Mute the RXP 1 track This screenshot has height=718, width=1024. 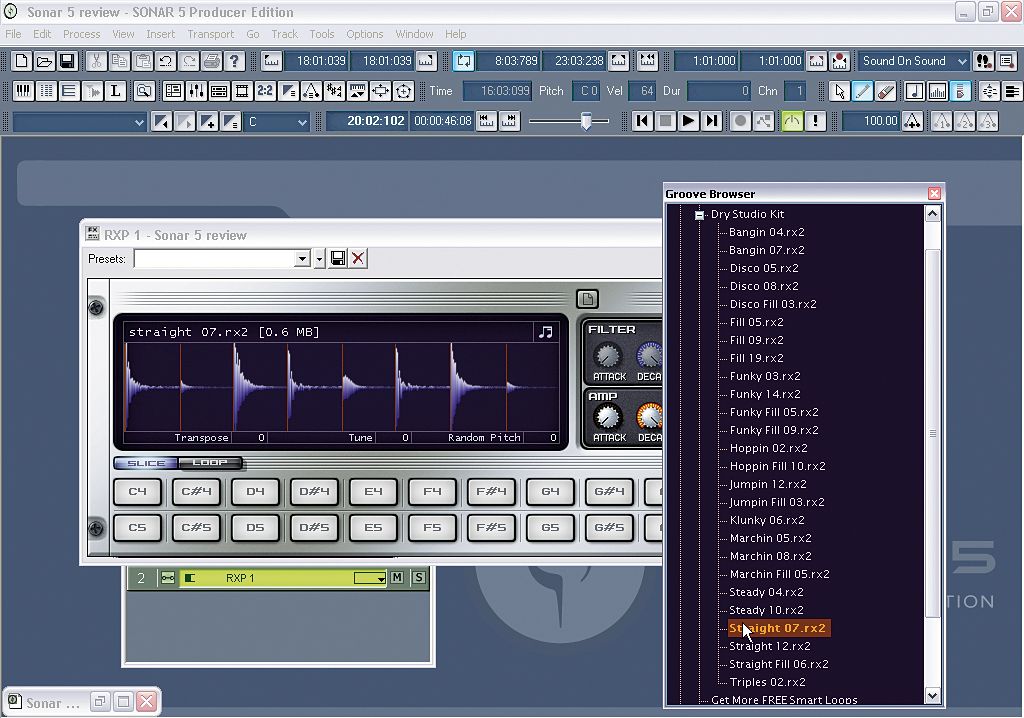click(396, 578)
